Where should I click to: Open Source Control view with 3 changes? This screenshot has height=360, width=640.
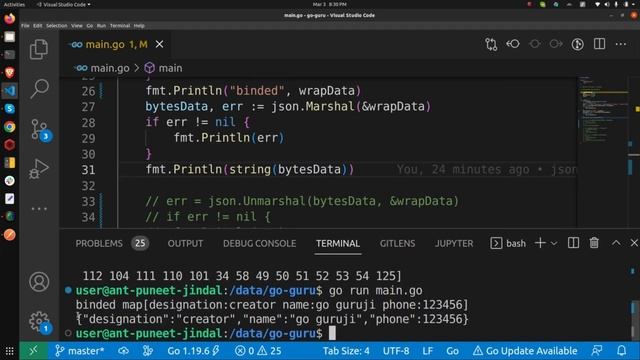click(40, 130)
